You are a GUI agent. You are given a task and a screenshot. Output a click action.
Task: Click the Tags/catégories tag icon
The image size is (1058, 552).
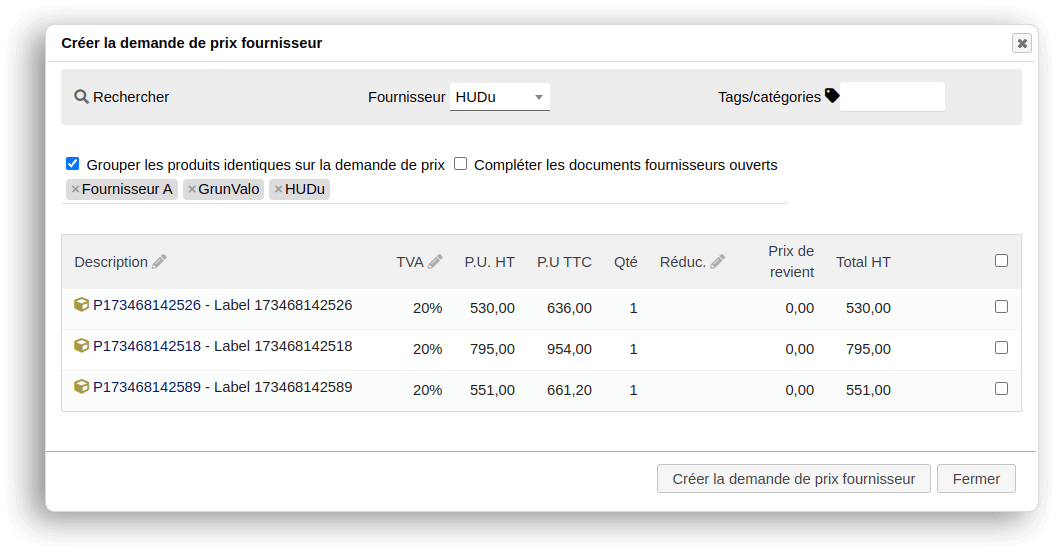point(832,96)
